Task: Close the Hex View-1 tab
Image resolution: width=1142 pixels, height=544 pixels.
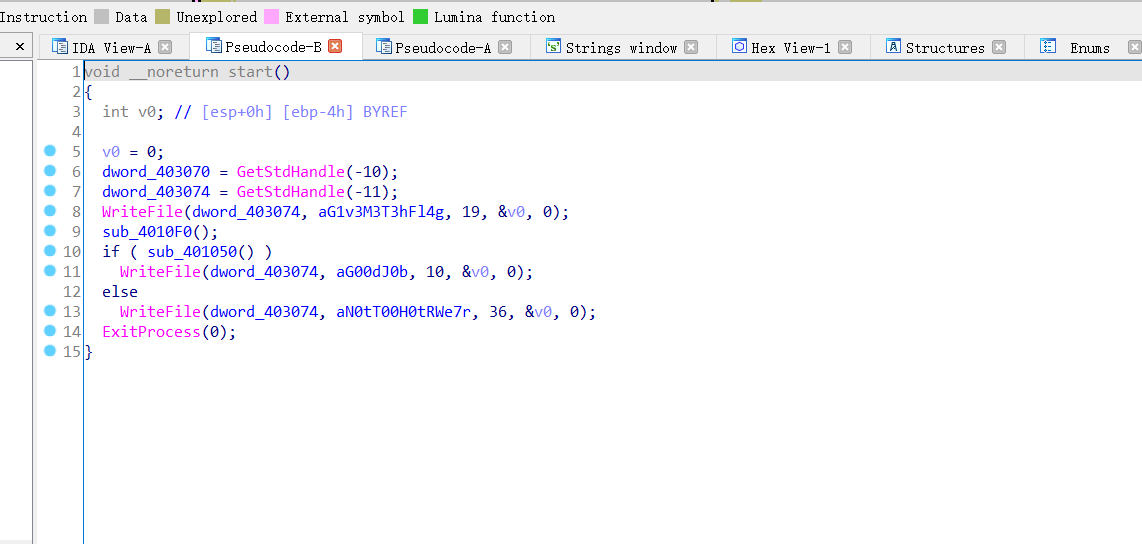Action: (x=844, y=47)
